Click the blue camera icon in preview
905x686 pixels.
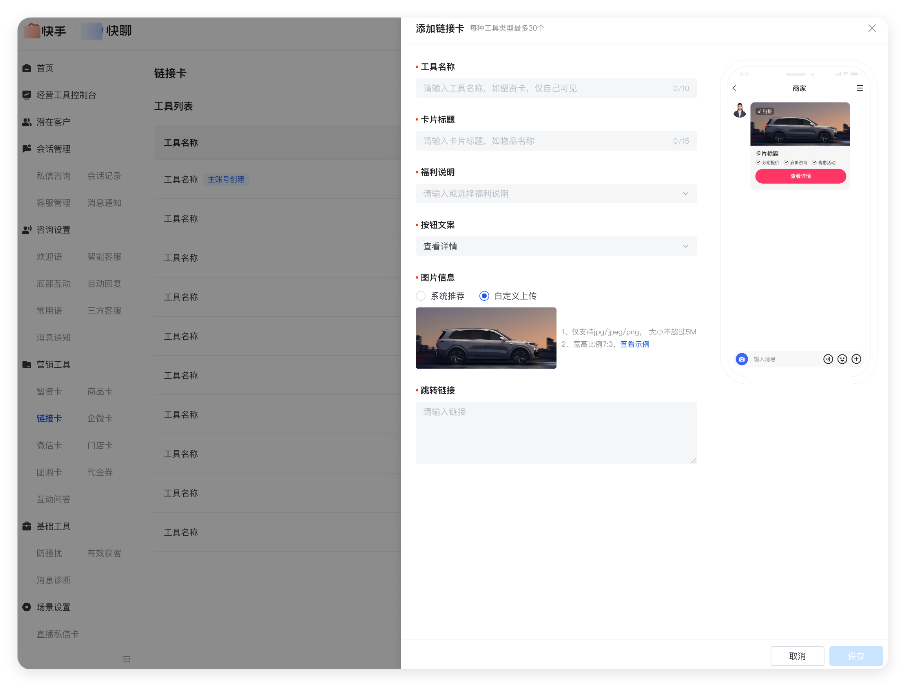[742, 359]
